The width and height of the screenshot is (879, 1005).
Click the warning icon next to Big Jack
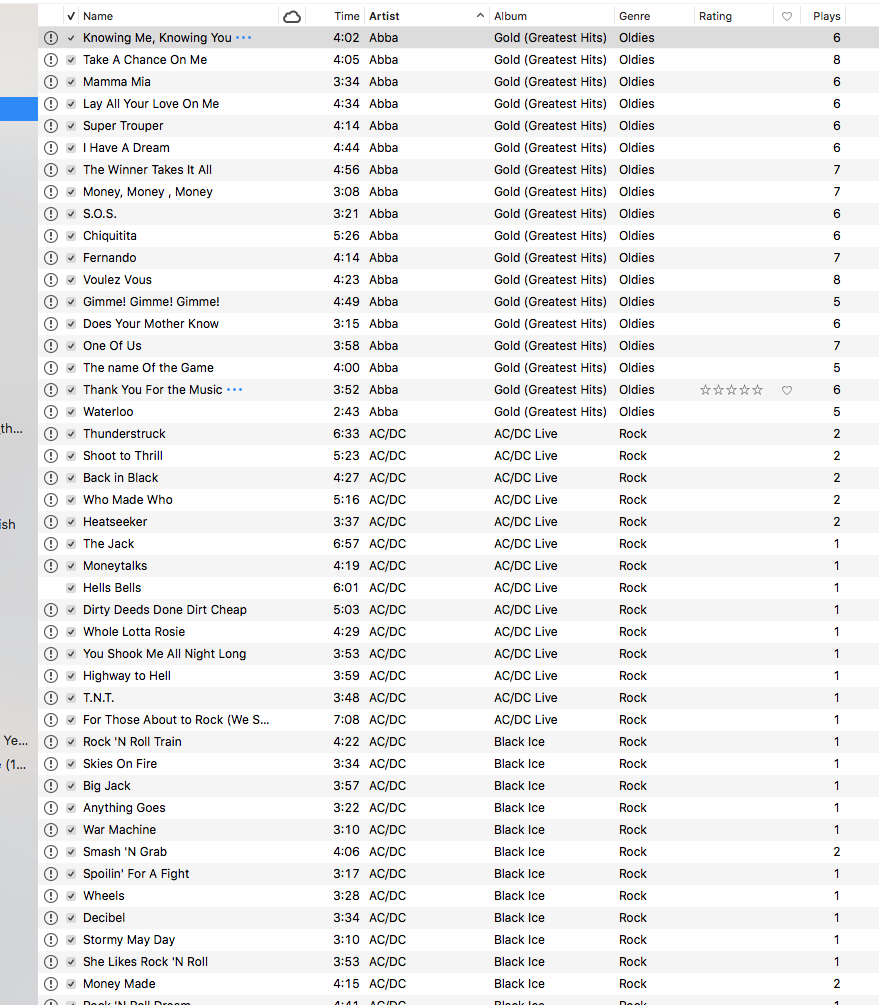pos(51,786)
